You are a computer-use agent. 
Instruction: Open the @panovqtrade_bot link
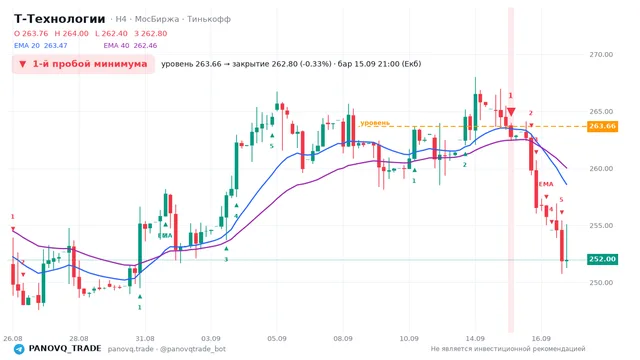pyautogui.click(x=193, y=349)
